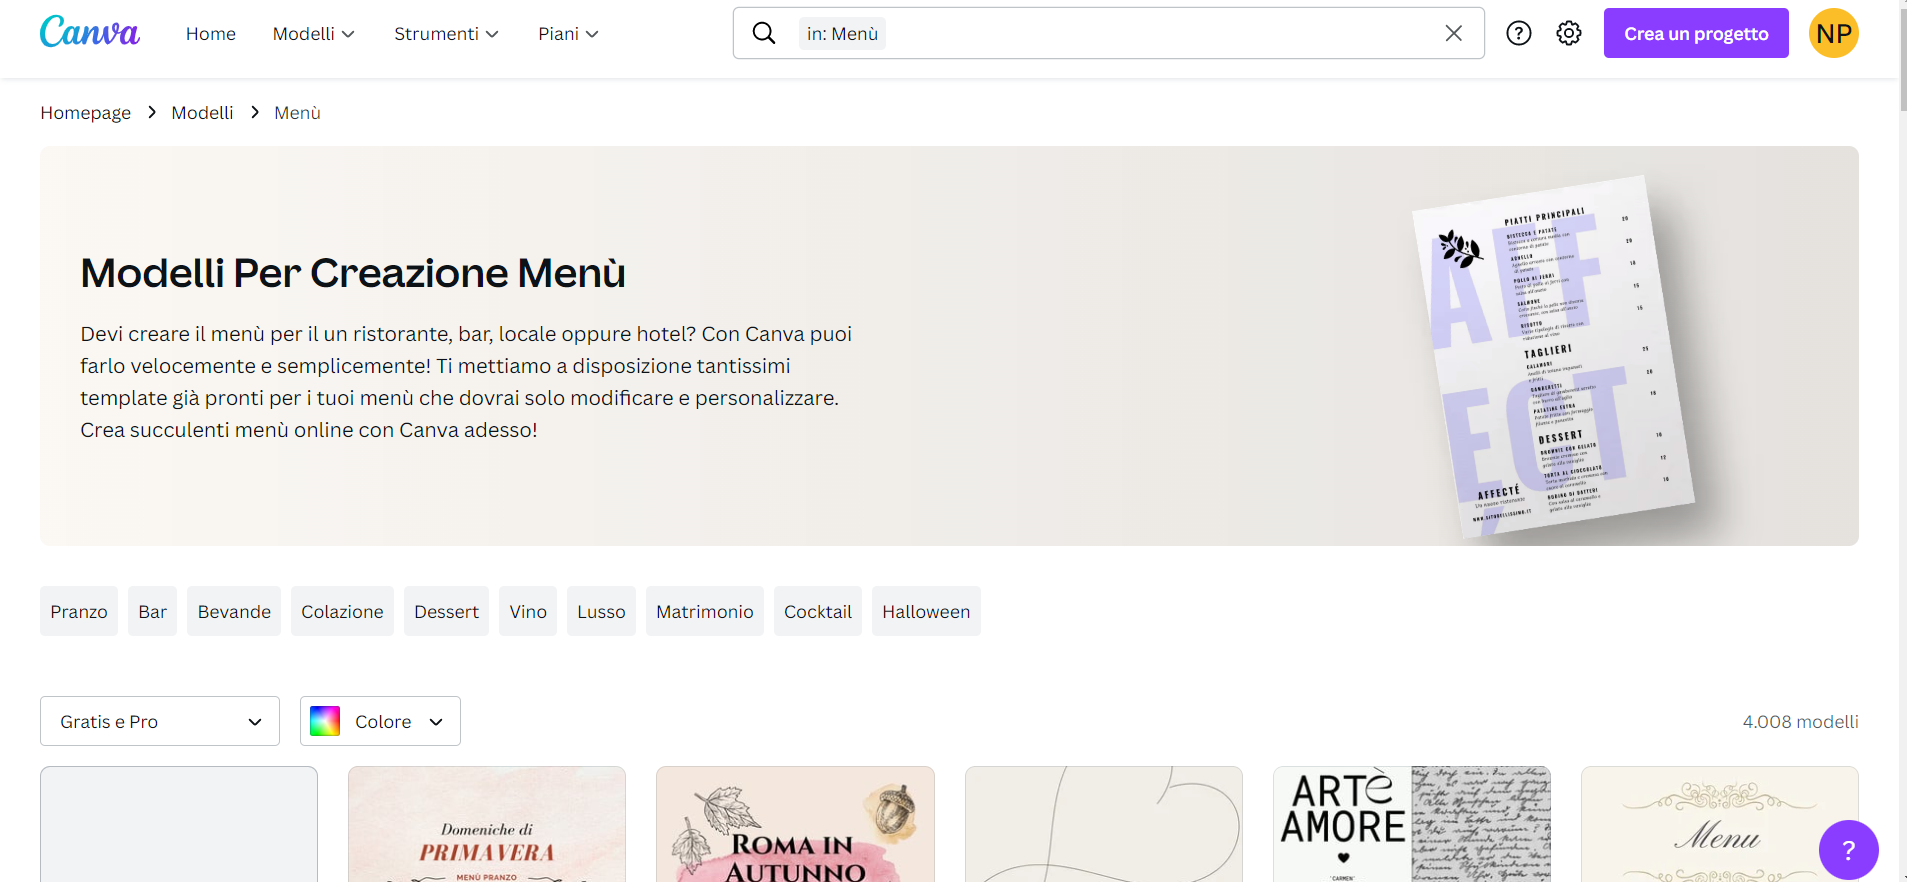The width and height of the screenshot is (1907, 882).
Task: Expand the Modelli menu
Action: [314, 33]
